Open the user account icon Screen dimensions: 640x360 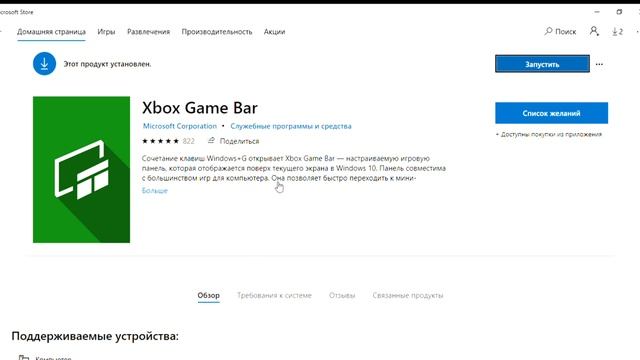pos(594,31)
